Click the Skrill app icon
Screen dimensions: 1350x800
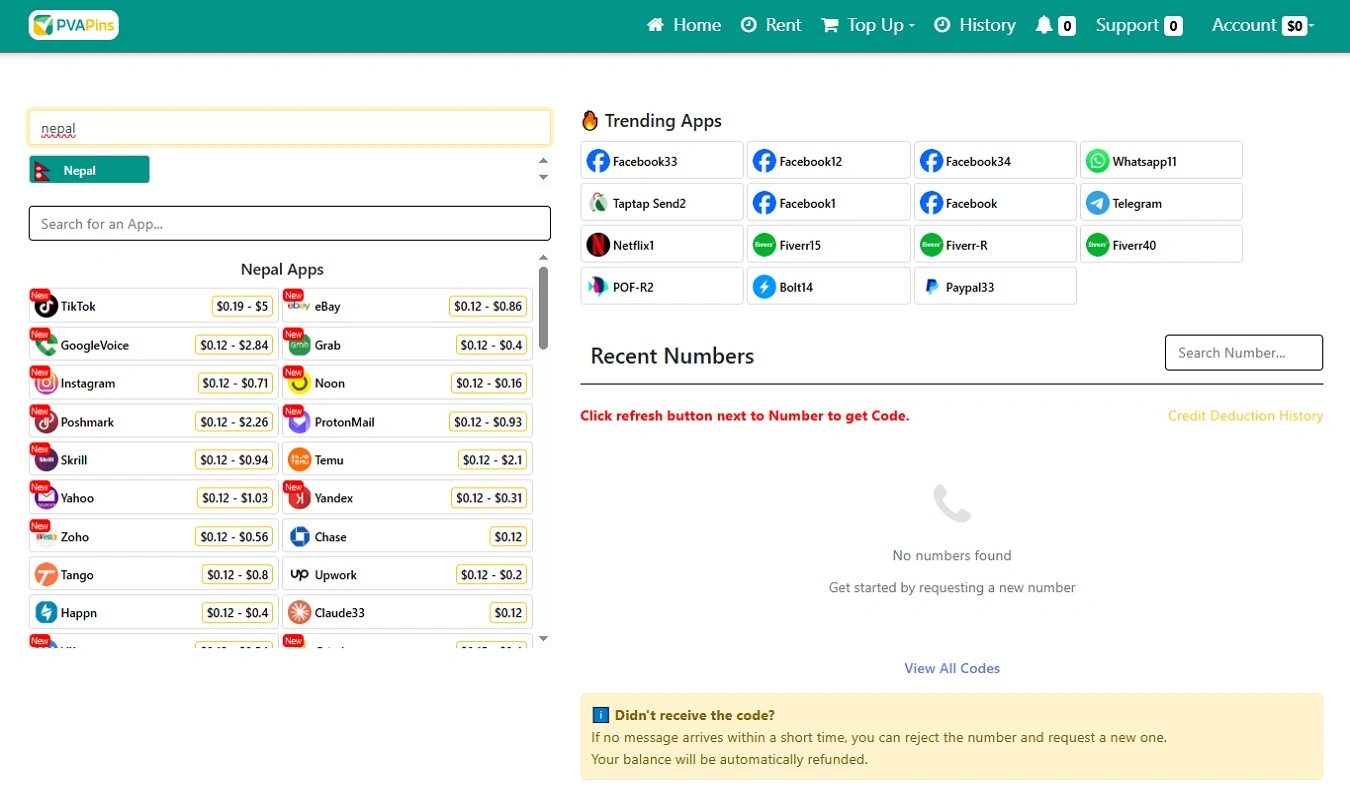pyautogui.click(x=46, y=460)
